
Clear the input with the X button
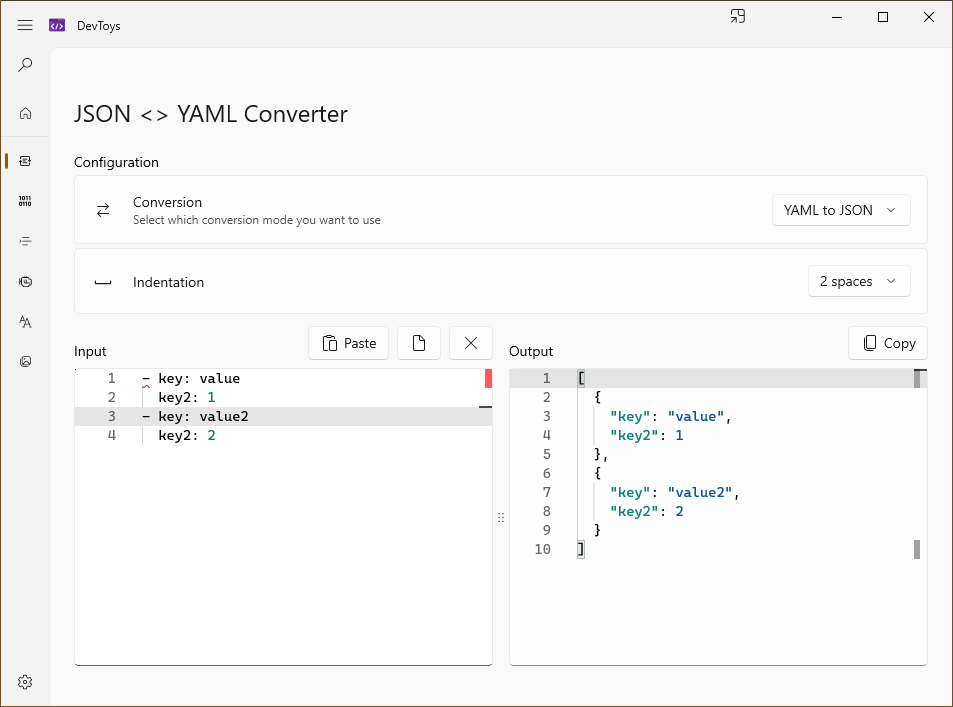coord(470,342)
